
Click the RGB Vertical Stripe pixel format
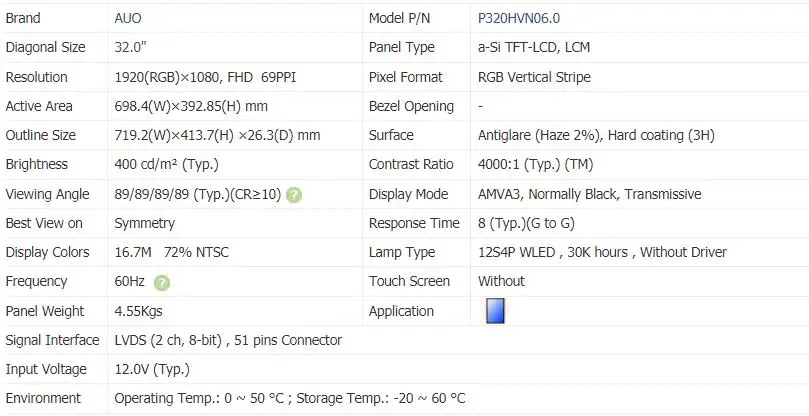[534, 77]
